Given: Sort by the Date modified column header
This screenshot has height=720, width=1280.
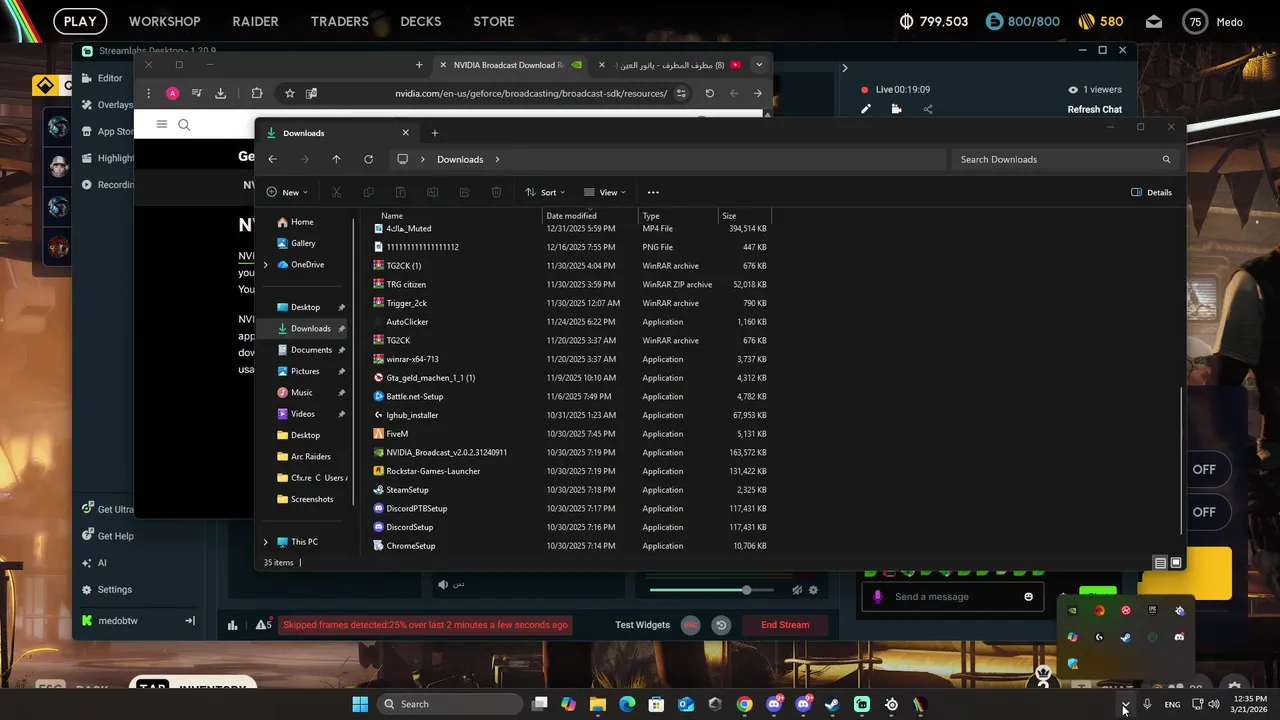Looking at the screenshot, I should [591, 216].
